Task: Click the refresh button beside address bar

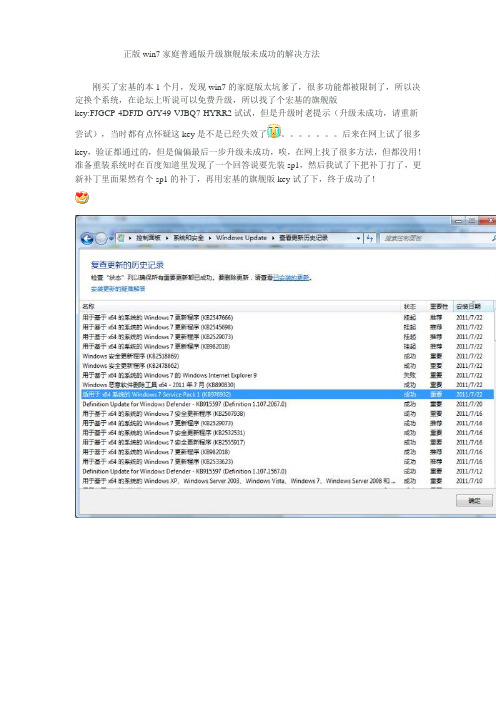Action: [x=370, y=238]
